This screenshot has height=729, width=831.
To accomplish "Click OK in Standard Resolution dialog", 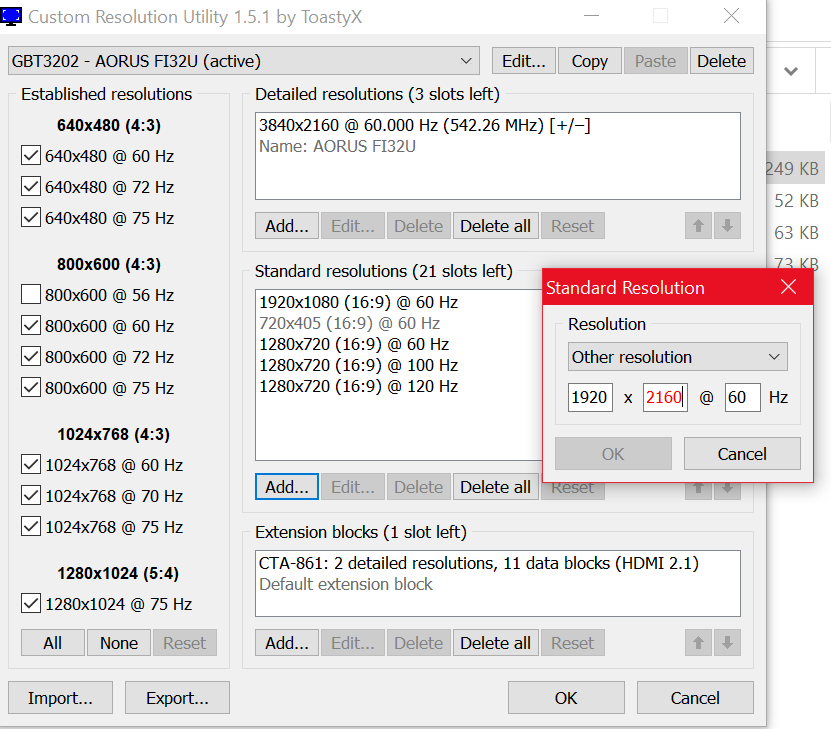I will tap(613, 454).
